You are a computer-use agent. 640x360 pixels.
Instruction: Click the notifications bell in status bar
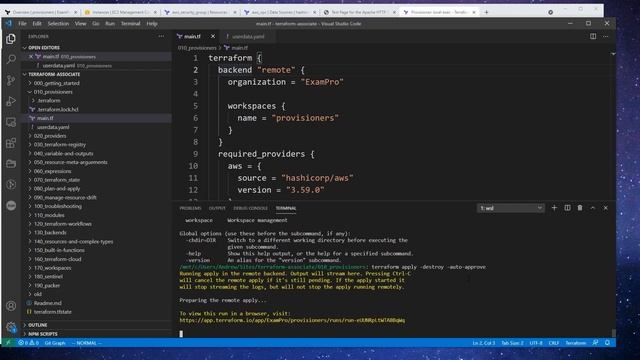click(x=607, y=343)
